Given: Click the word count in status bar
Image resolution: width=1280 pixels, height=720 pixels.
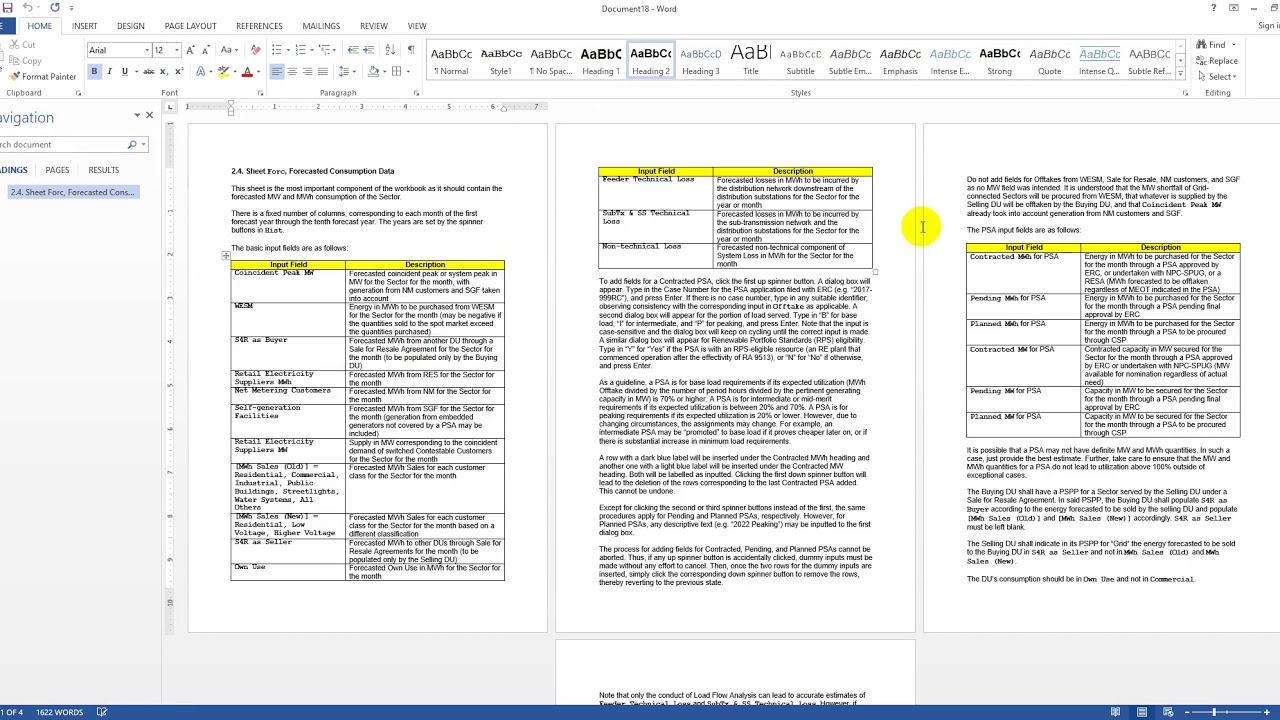Looking at the screenshot, I should click(59, 712).
